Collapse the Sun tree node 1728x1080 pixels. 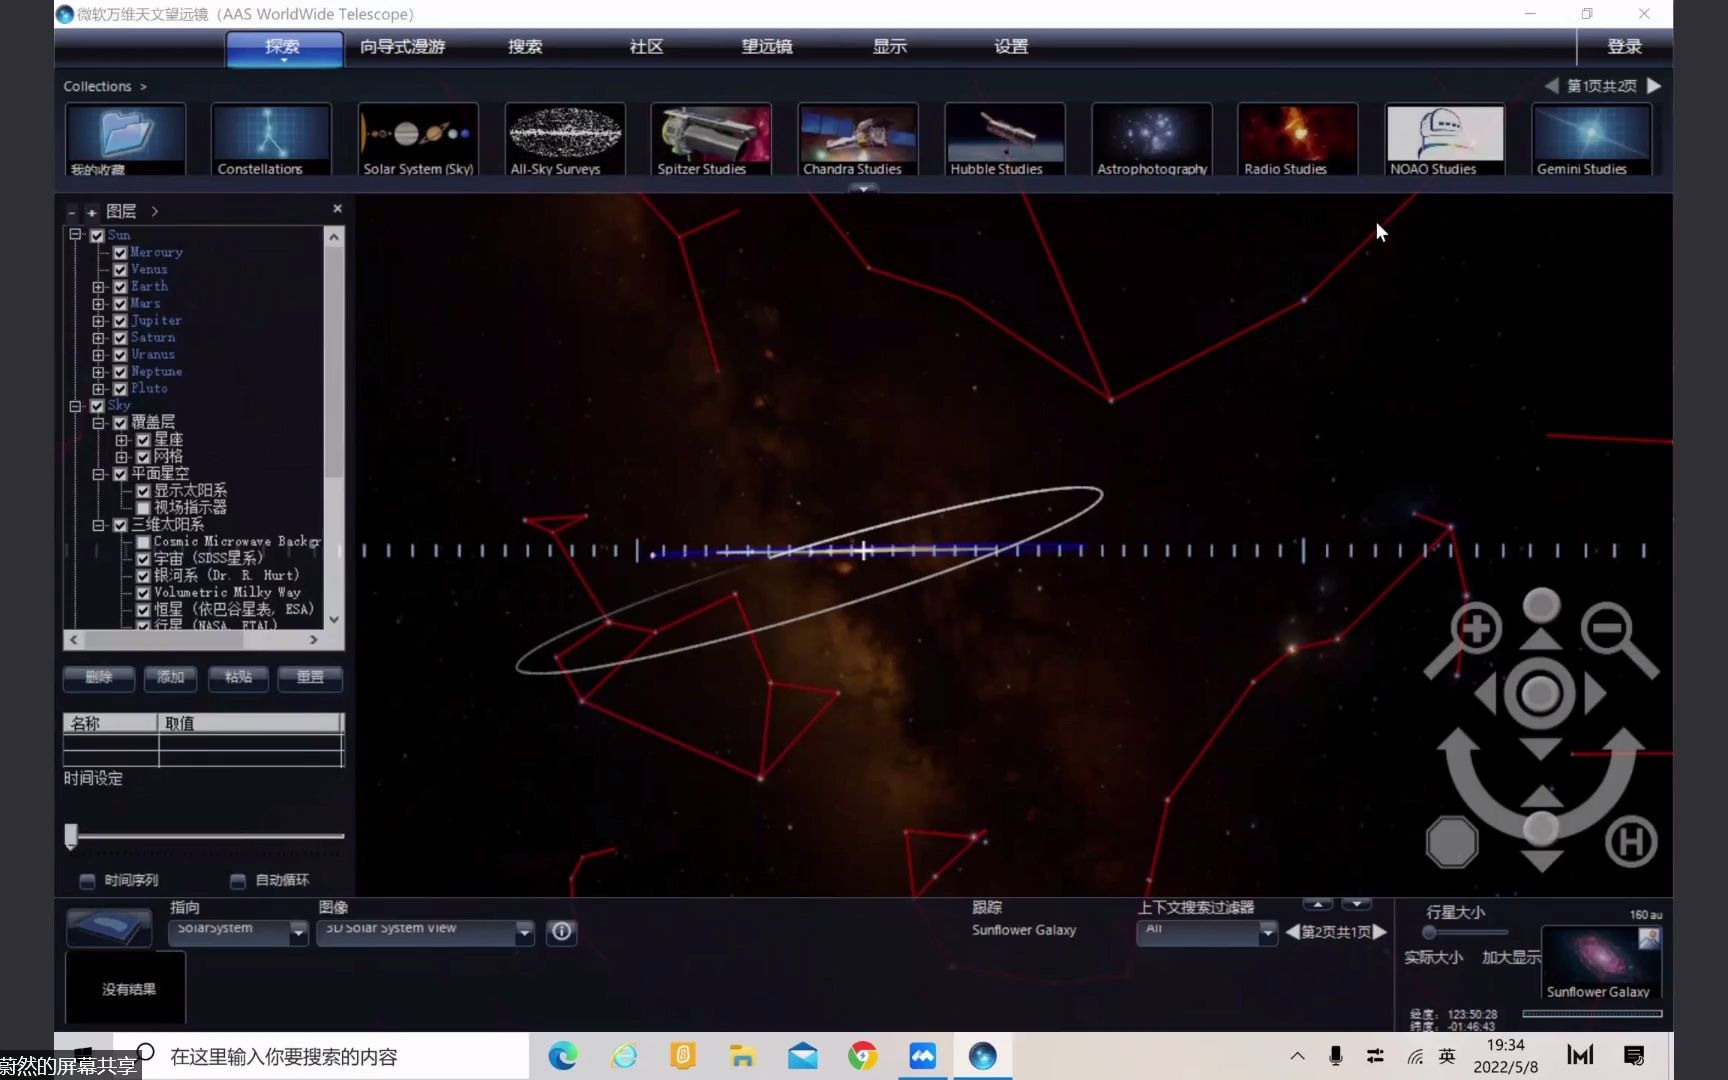[75, 235]
